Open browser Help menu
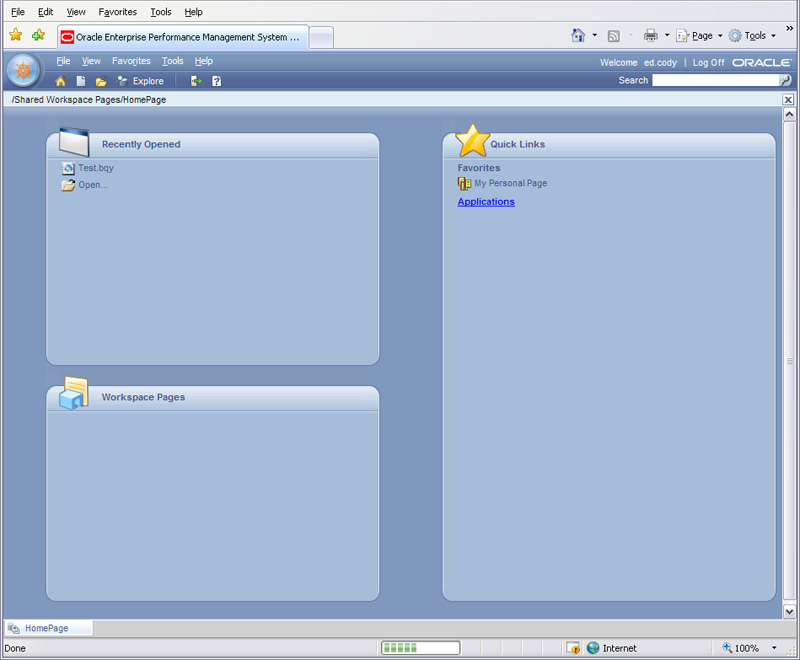 coord(193,12)
